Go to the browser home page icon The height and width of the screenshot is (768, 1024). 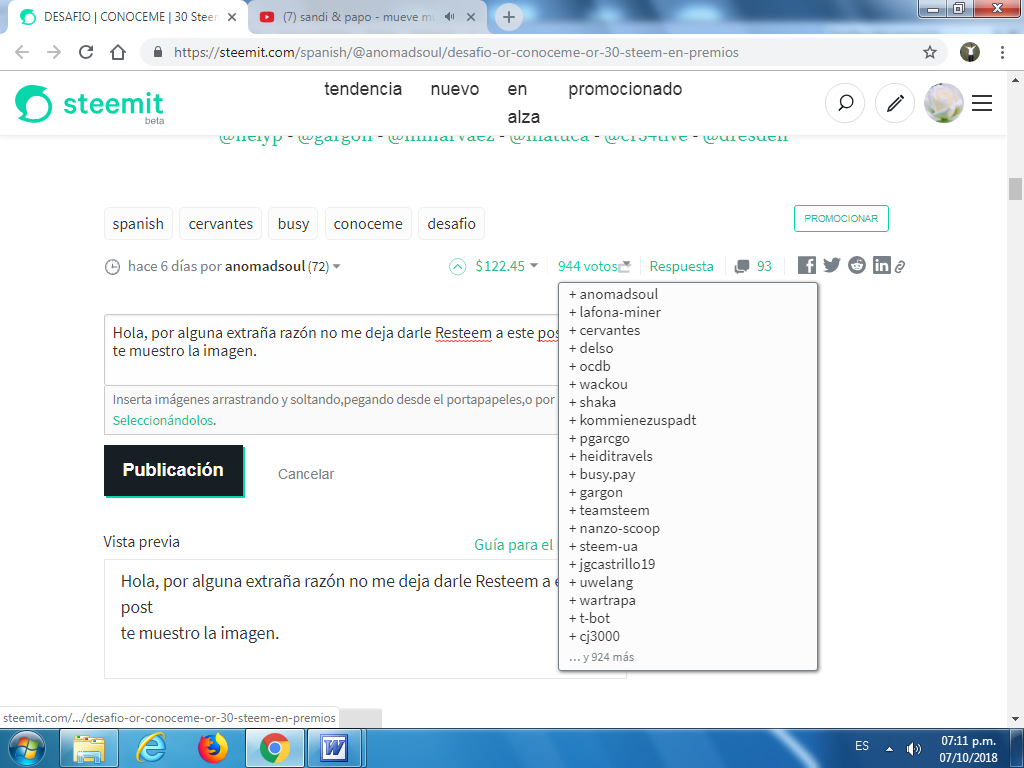click(x=118, y=52)
